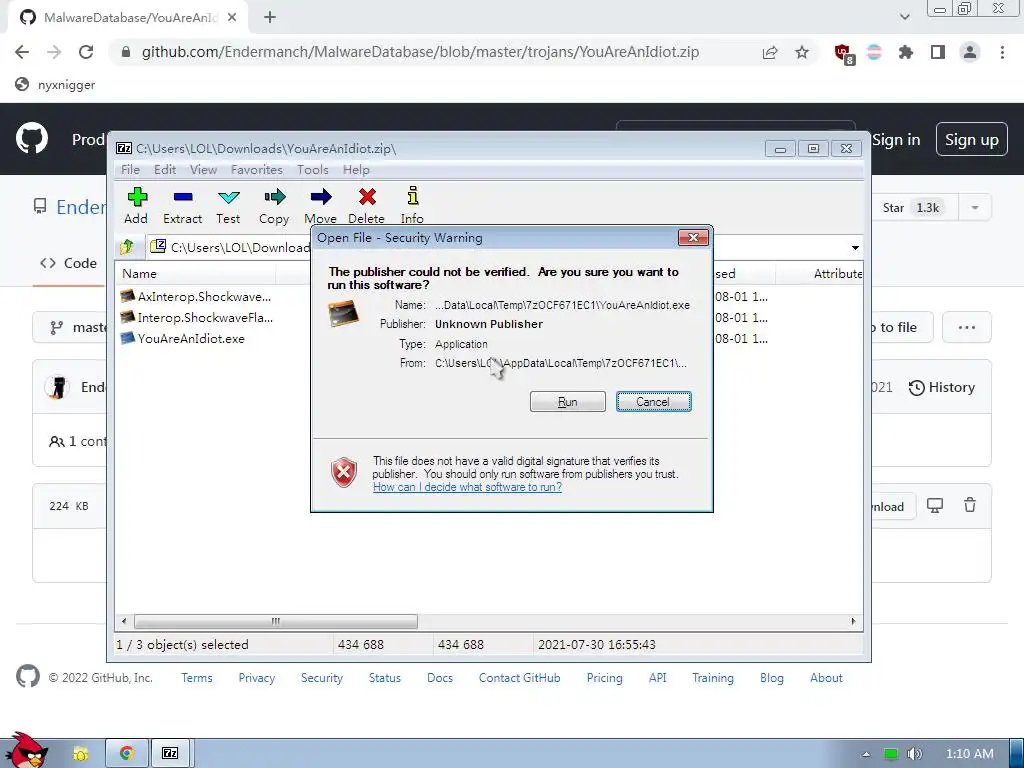Bookmark this page with star icon
1024x768 pixels.
pyautogui.click(x=802, y=52)
